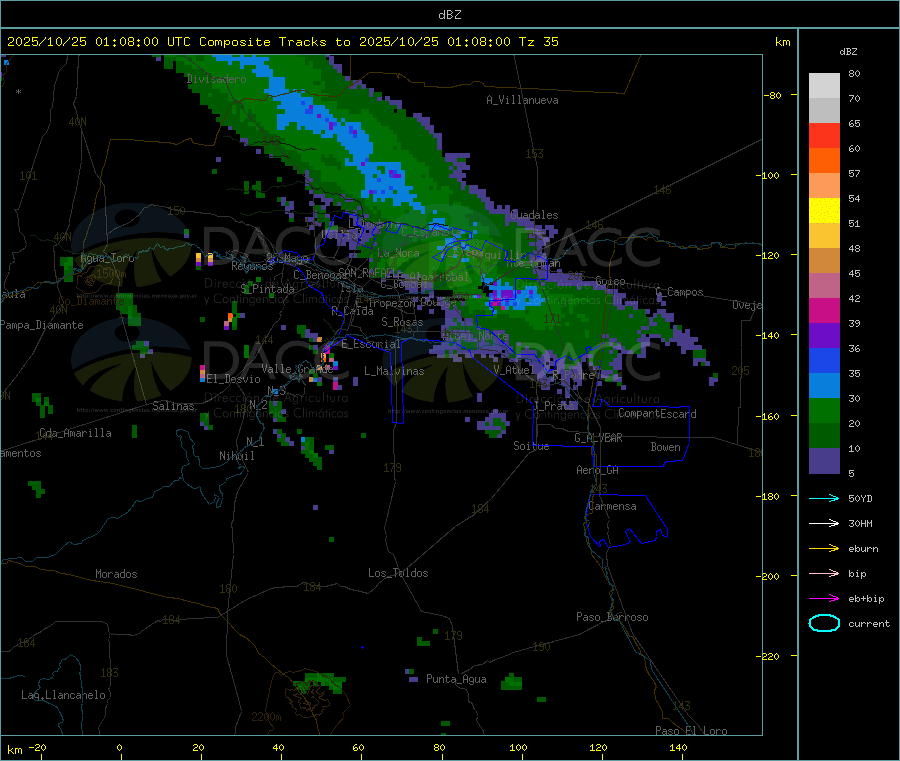Click the 'S_Pintada' map label
Viewport: 900px width, 761px height.
[267, 289]
